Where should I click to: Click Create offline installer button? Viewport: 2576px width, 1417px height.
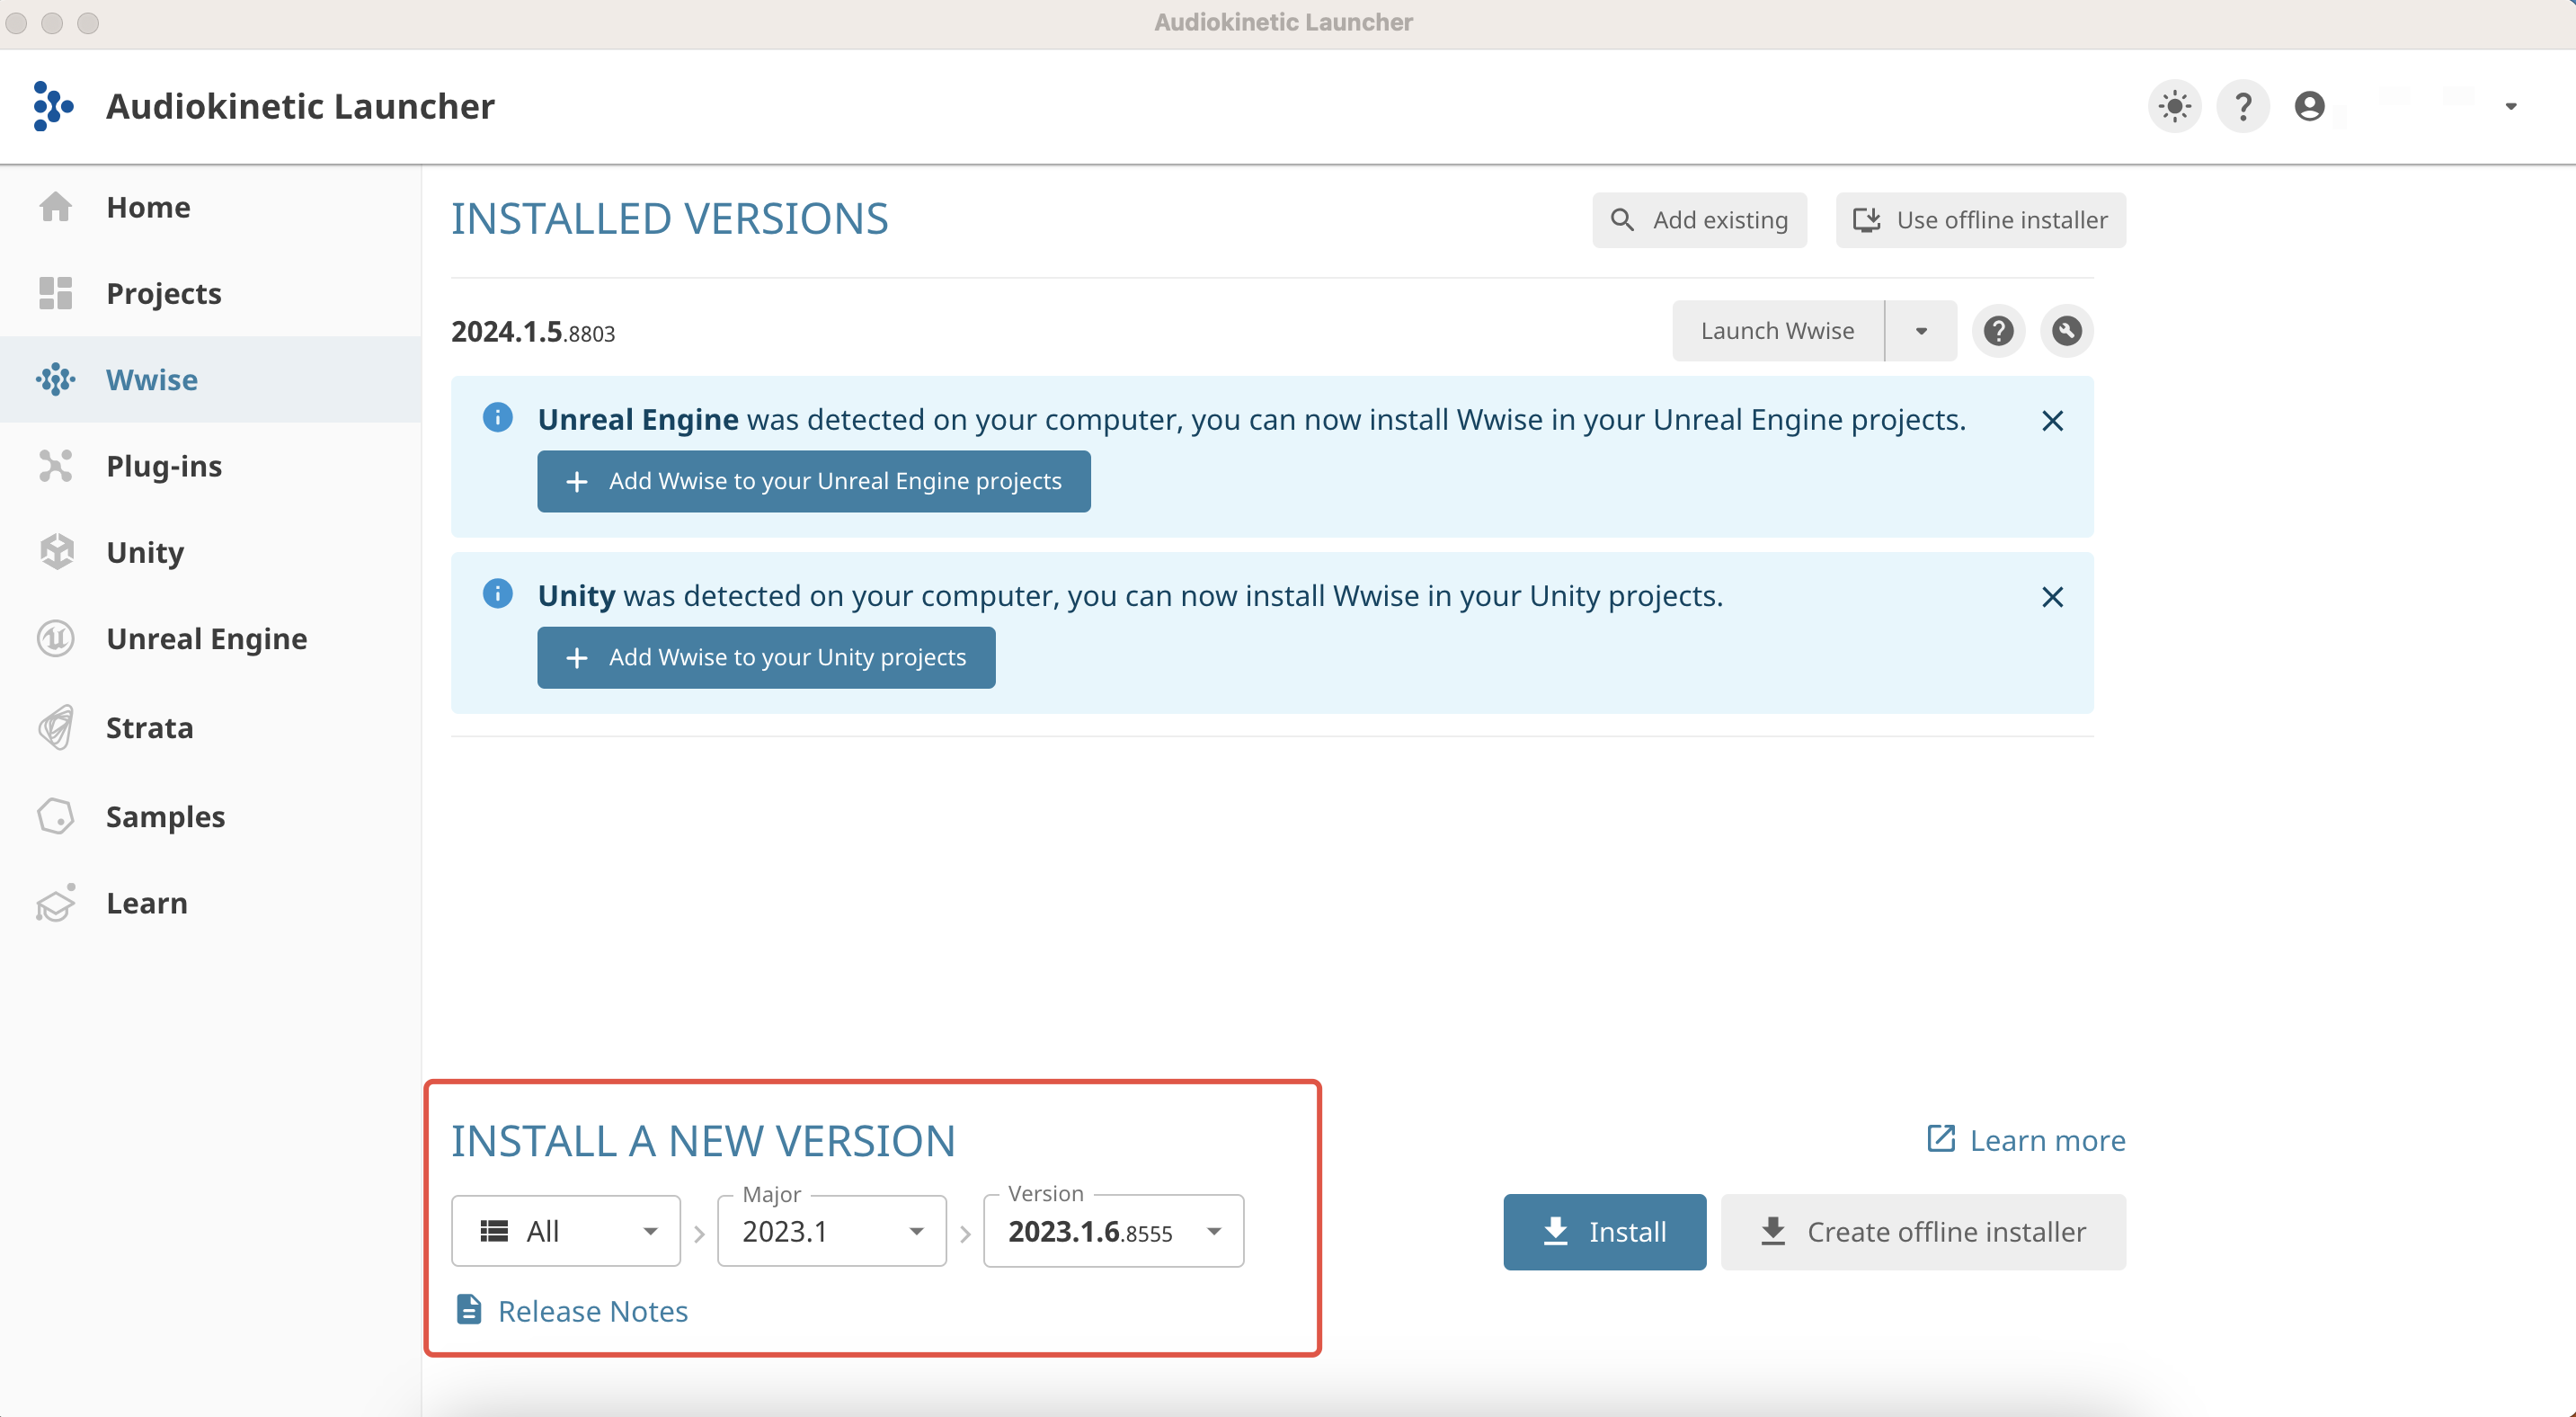tap(1923, 1232)
